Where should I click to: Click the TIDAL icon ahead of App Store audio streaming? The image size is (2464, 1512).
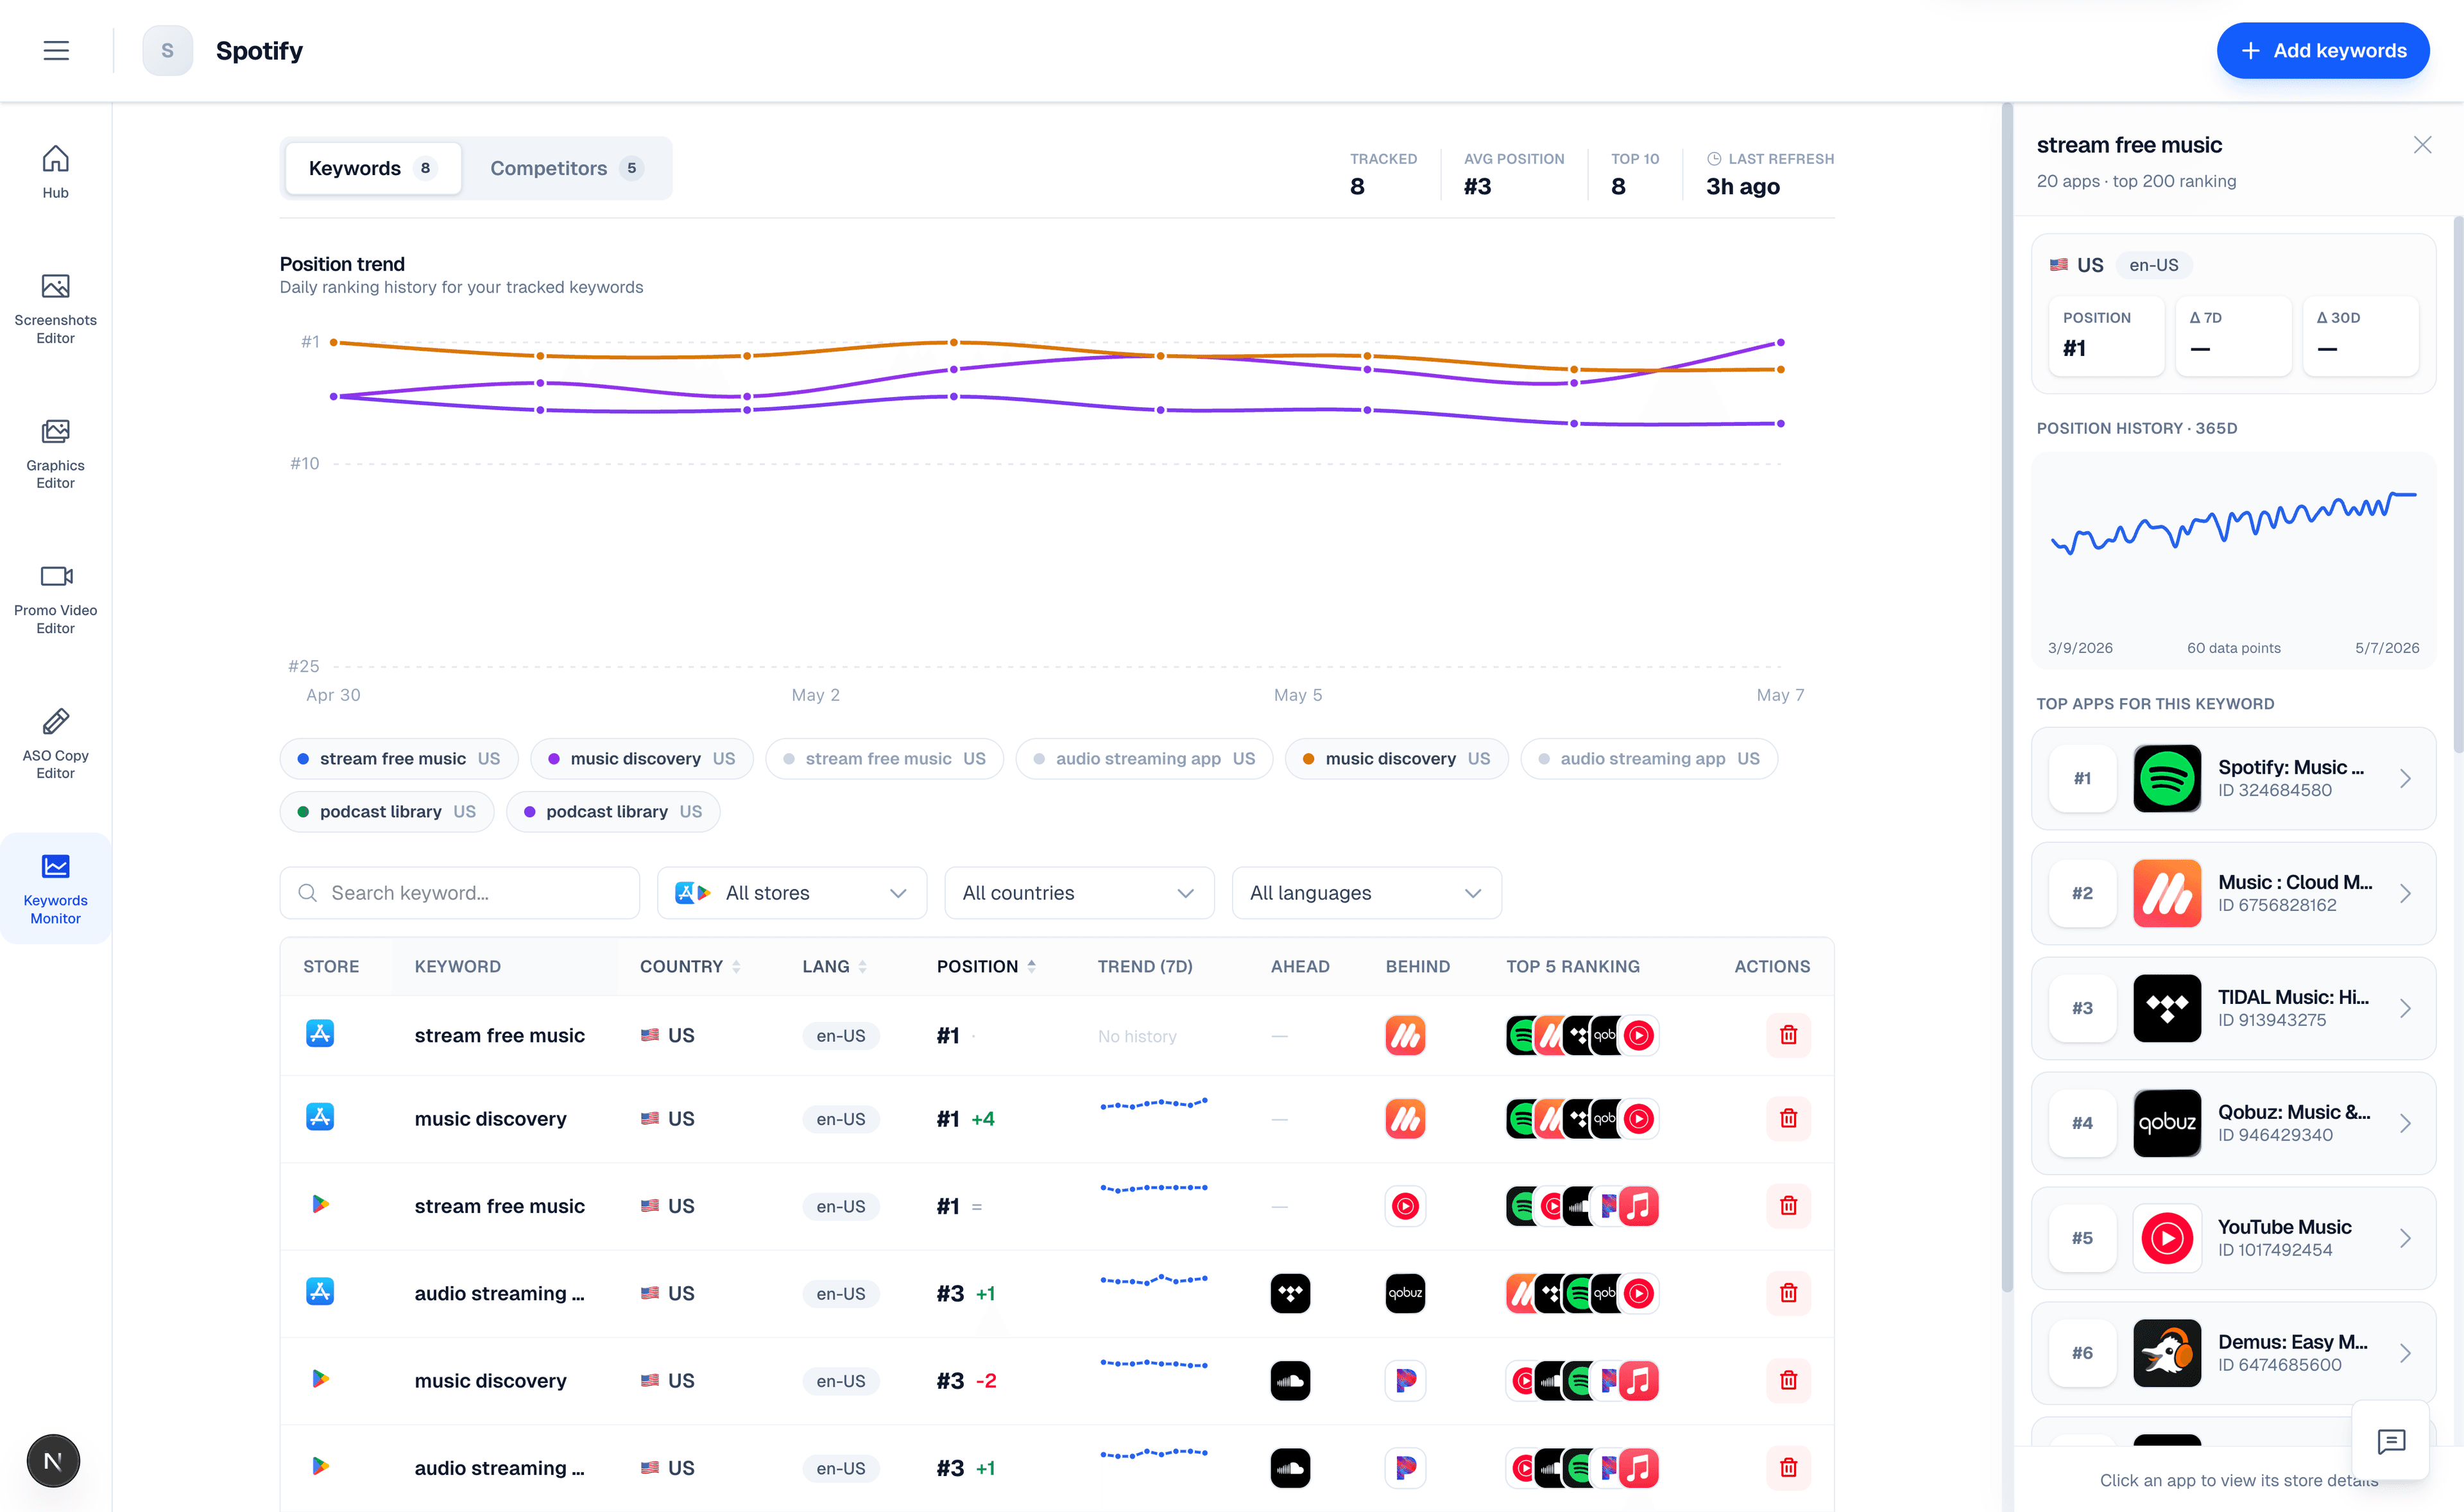[1290, 1293]
